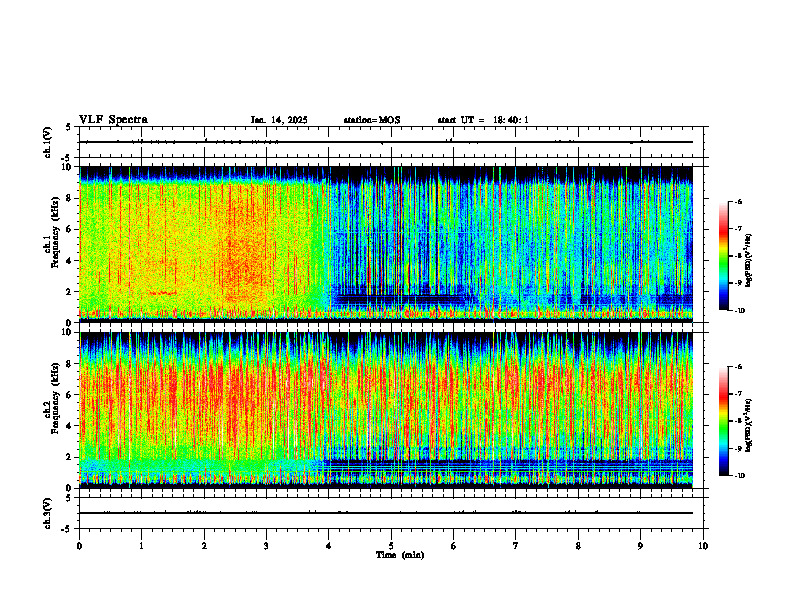Click the -5 tick label on ch.3(V) axis
792x612 pixels.
[67, 529]
